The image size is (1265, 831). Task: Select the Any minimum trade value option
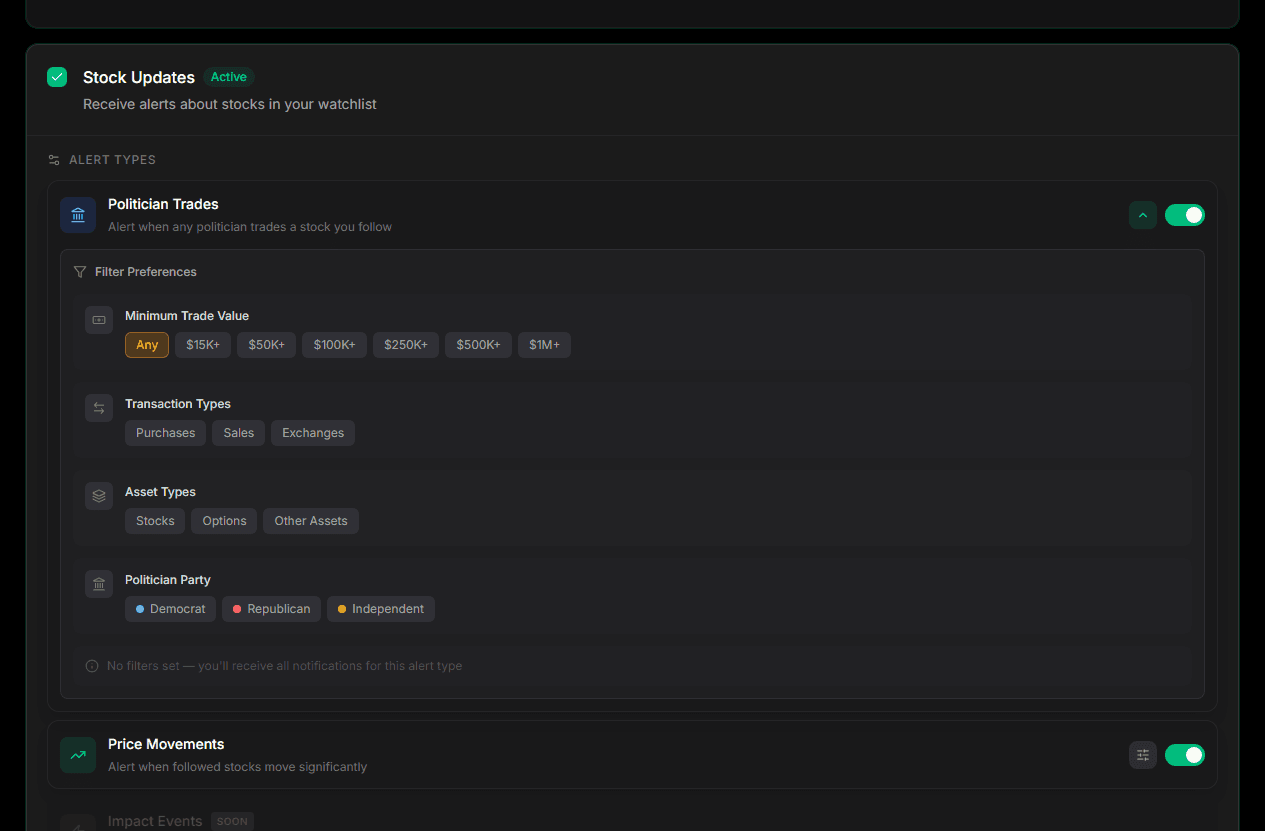(147, 345)
